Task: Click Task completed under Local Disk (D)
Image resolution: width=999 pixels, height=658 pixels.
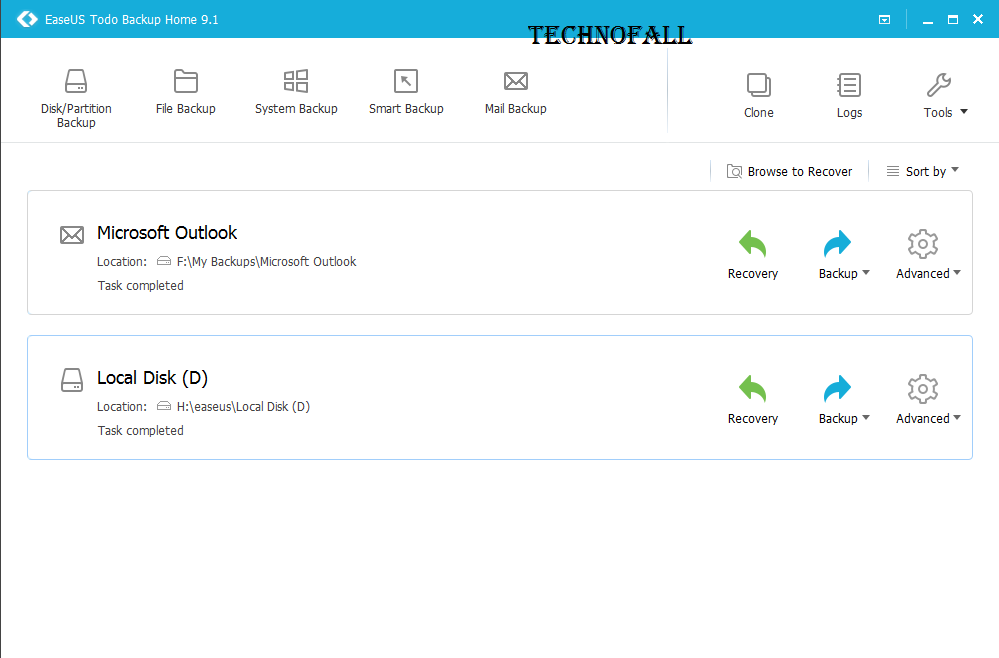Action: [141, 431]
